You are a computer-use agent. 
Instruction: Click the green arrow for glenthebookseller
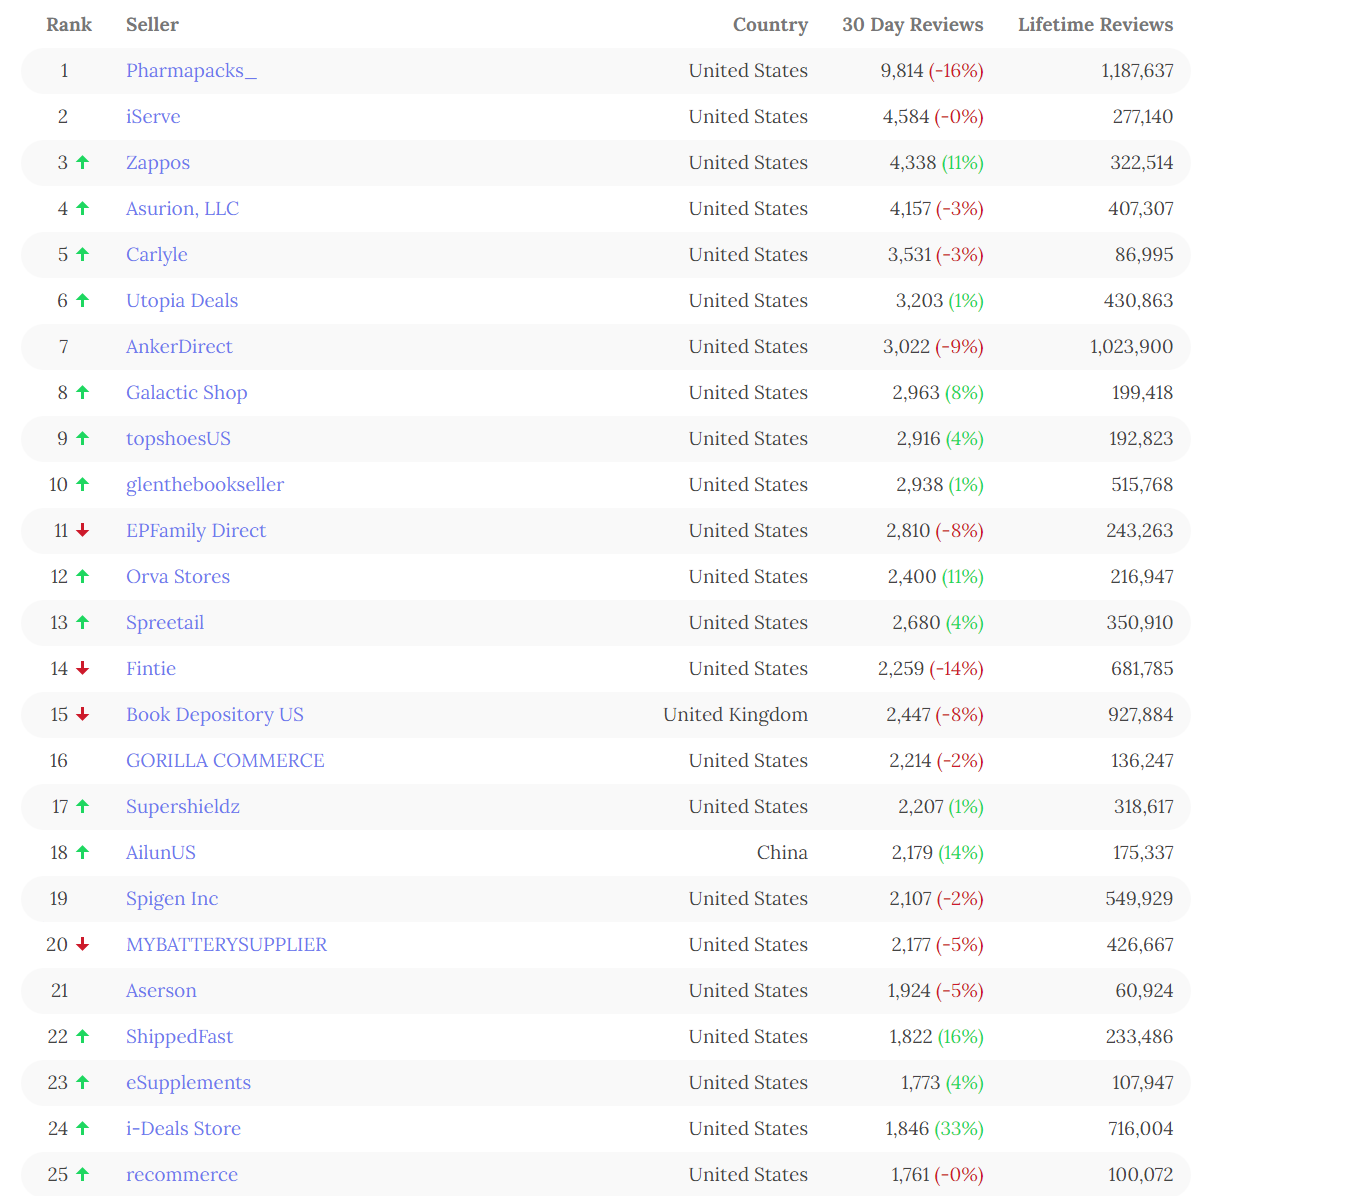pyautogui.click(x=83, y=484)
